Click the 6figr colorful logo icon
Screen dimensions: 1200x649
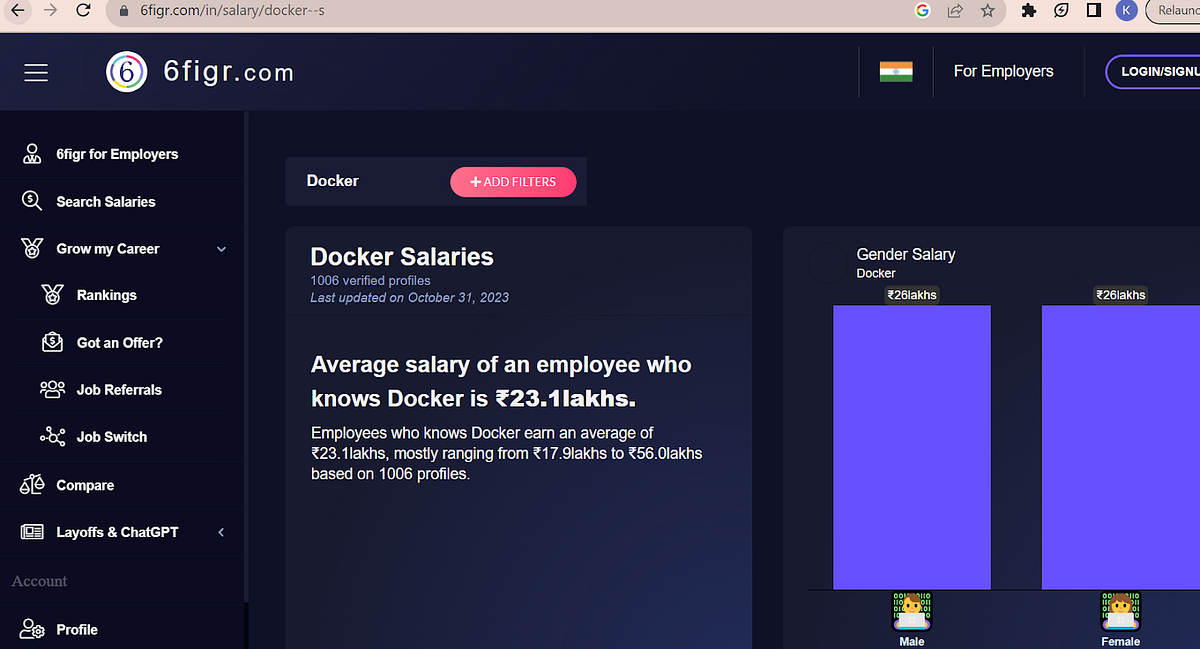(127, 72)
